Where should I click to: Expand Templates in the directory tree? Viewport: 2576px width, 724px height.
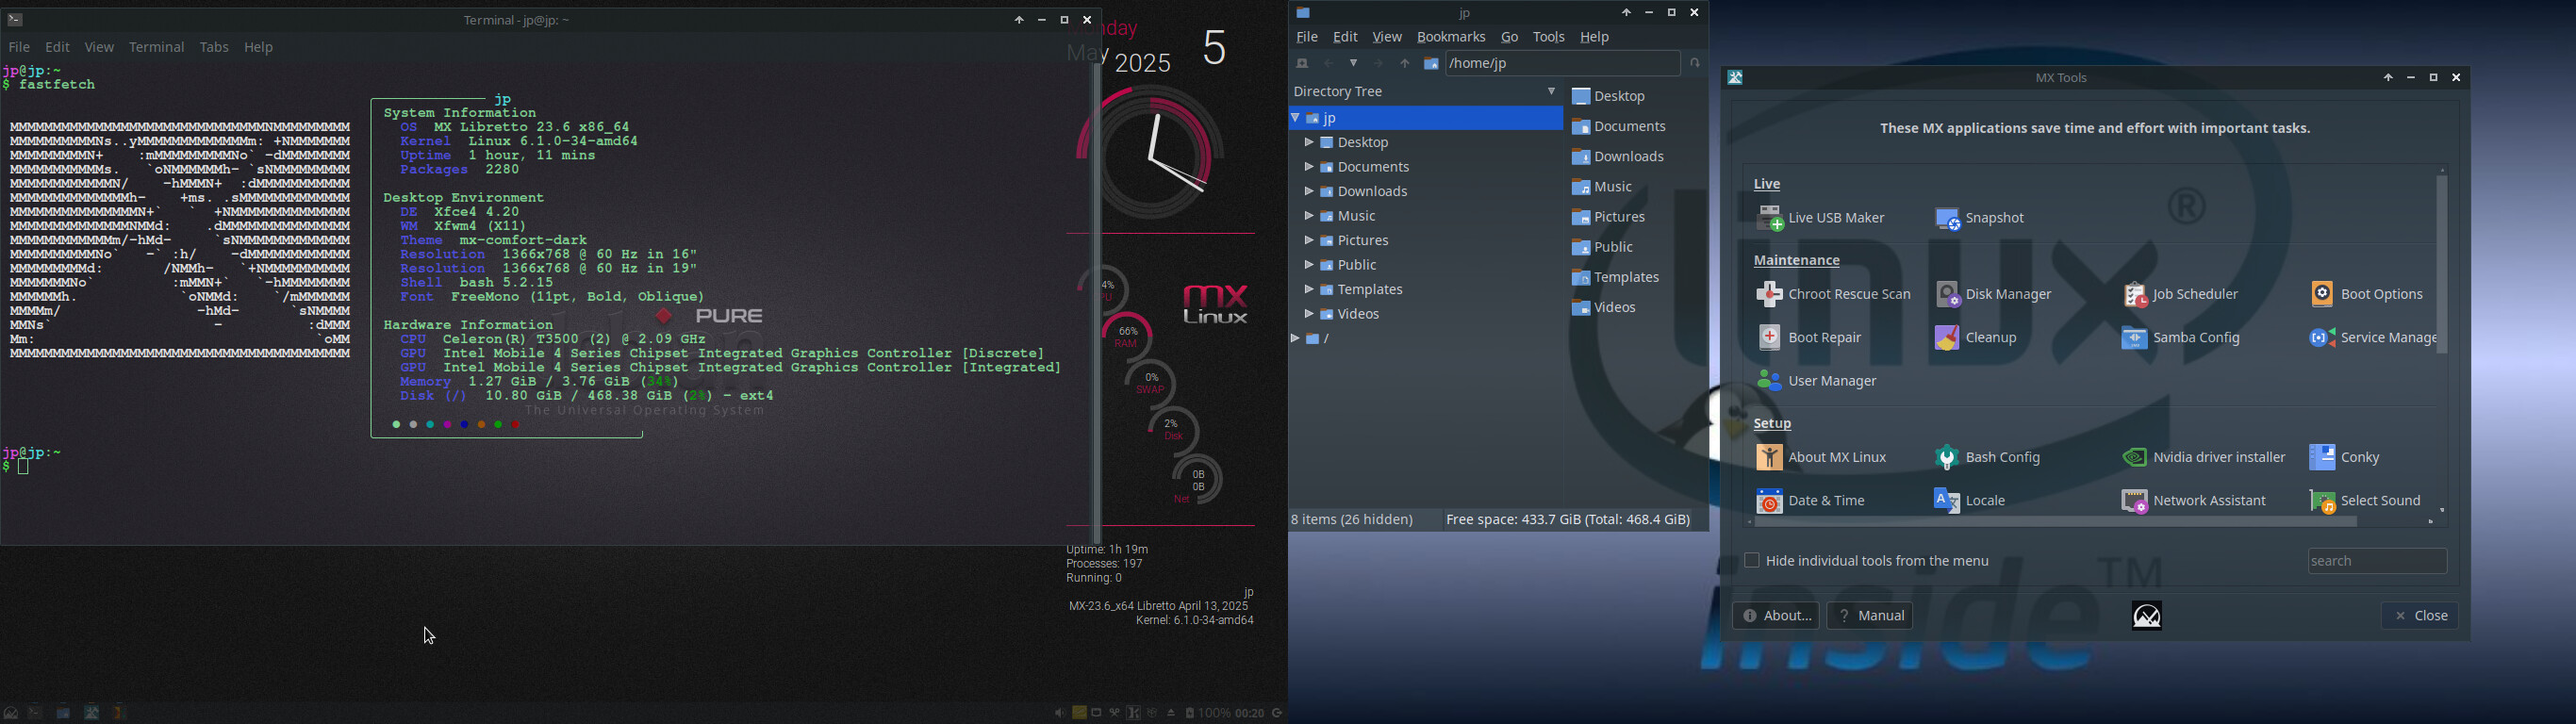1308,289
